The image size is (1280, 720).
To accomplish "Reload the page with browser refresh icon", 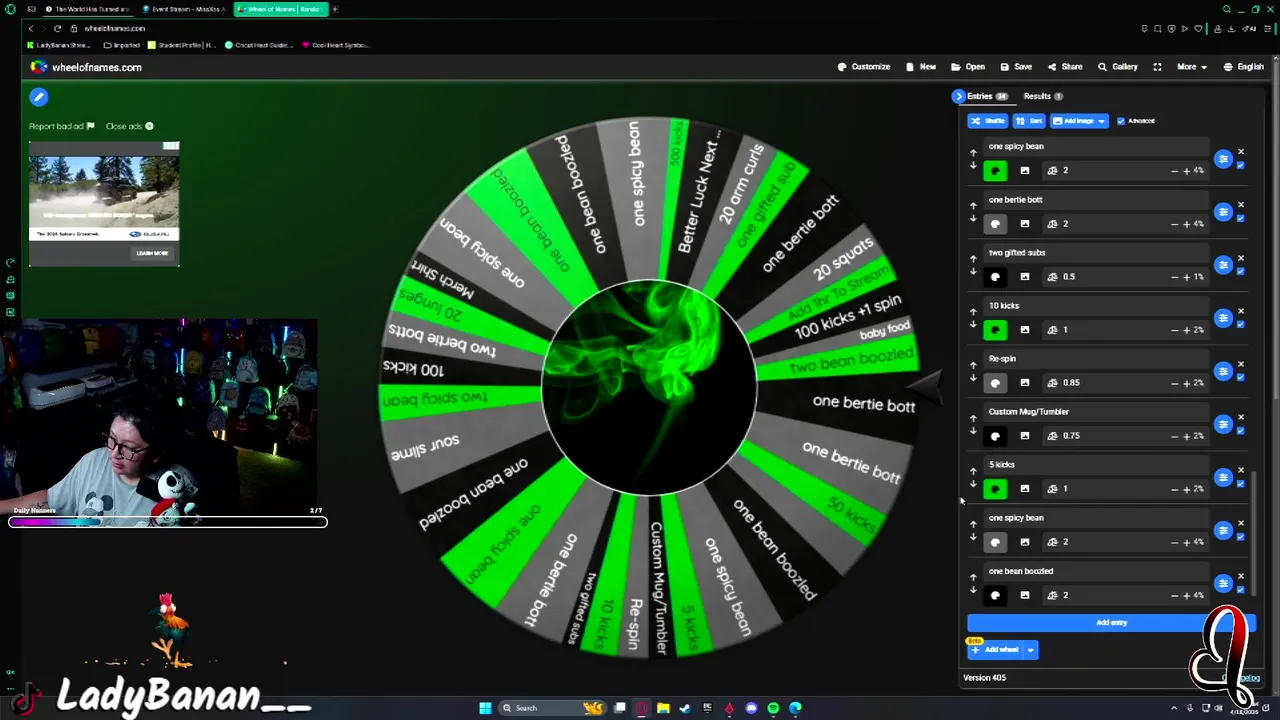I will tap(57, 28).
